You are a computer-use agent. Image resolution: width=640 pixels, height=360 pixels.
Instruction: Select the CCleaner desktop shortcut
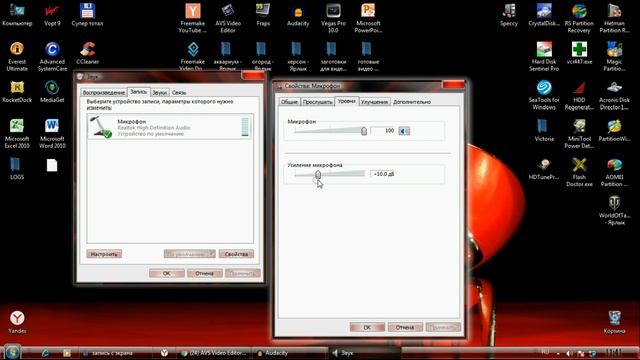87,53
